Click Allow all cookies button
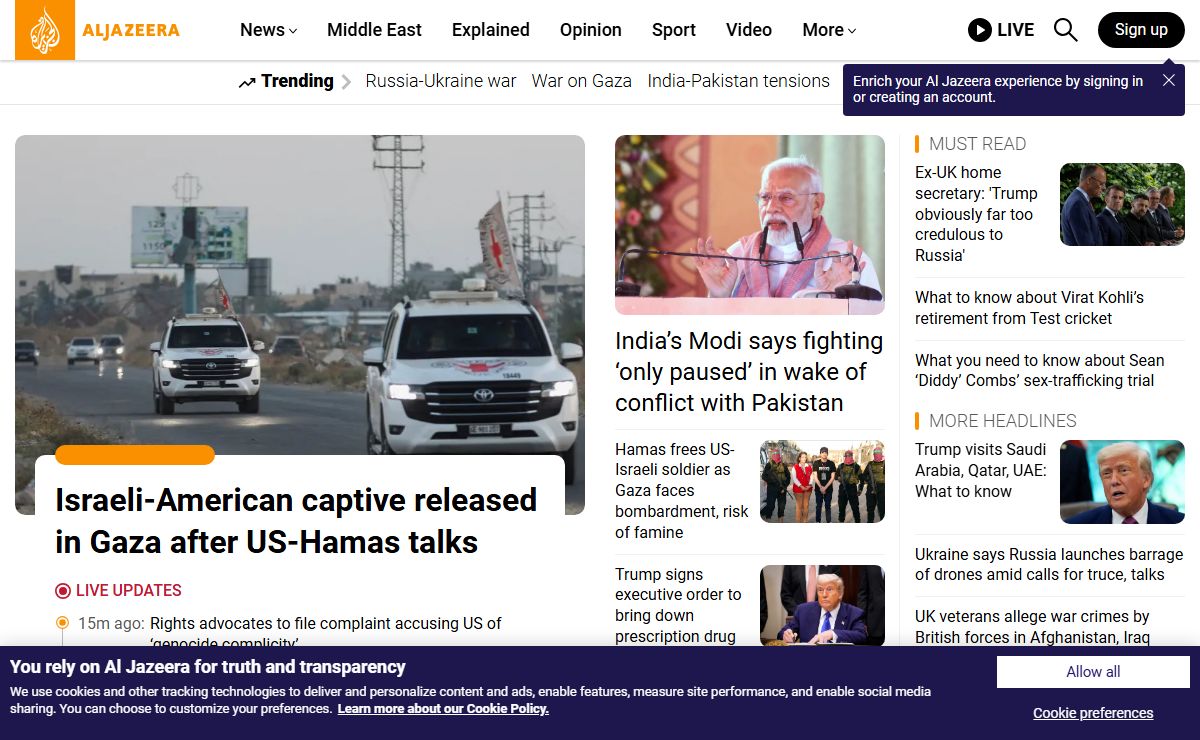This screenshot has height=740, width=1200. click(1093, 672)
